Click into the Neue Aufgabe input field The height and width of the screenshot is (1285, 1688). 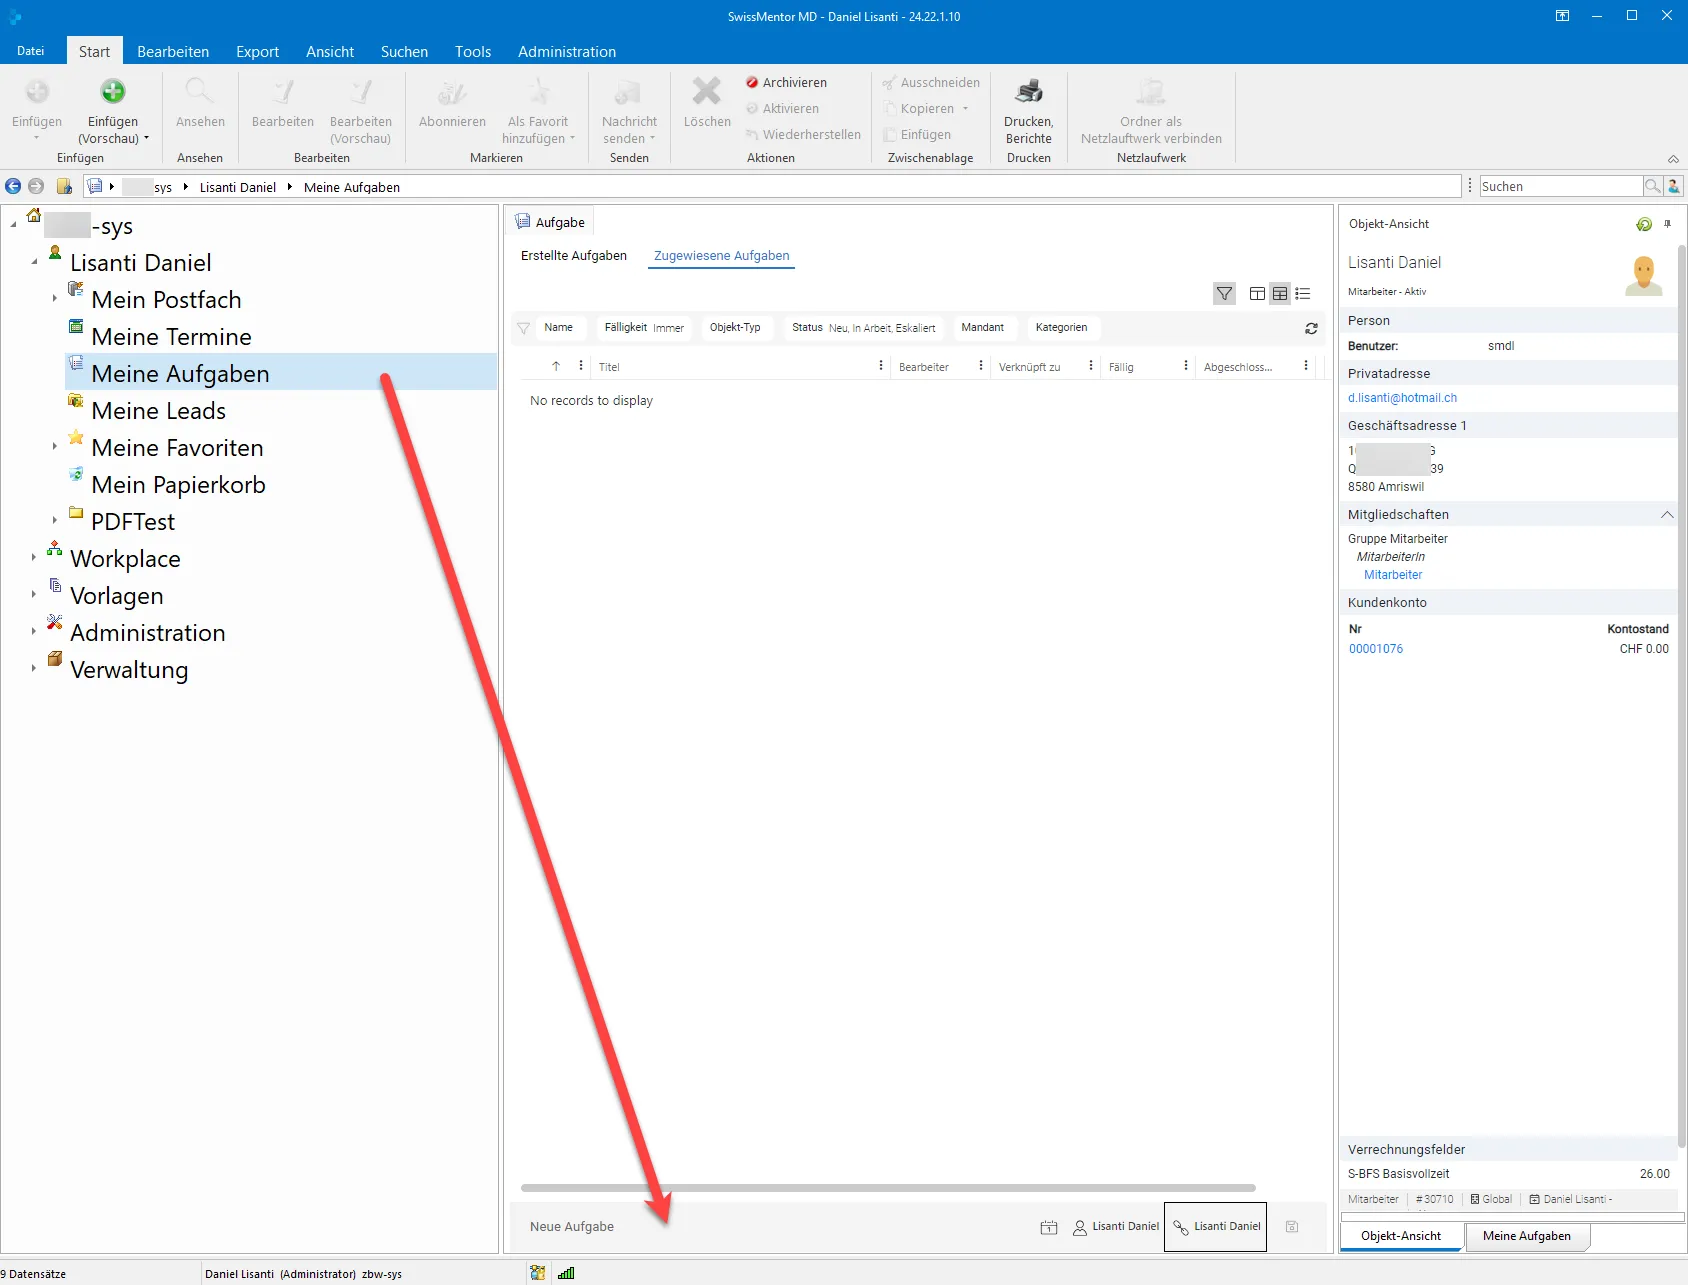[x=770, y=1227]
